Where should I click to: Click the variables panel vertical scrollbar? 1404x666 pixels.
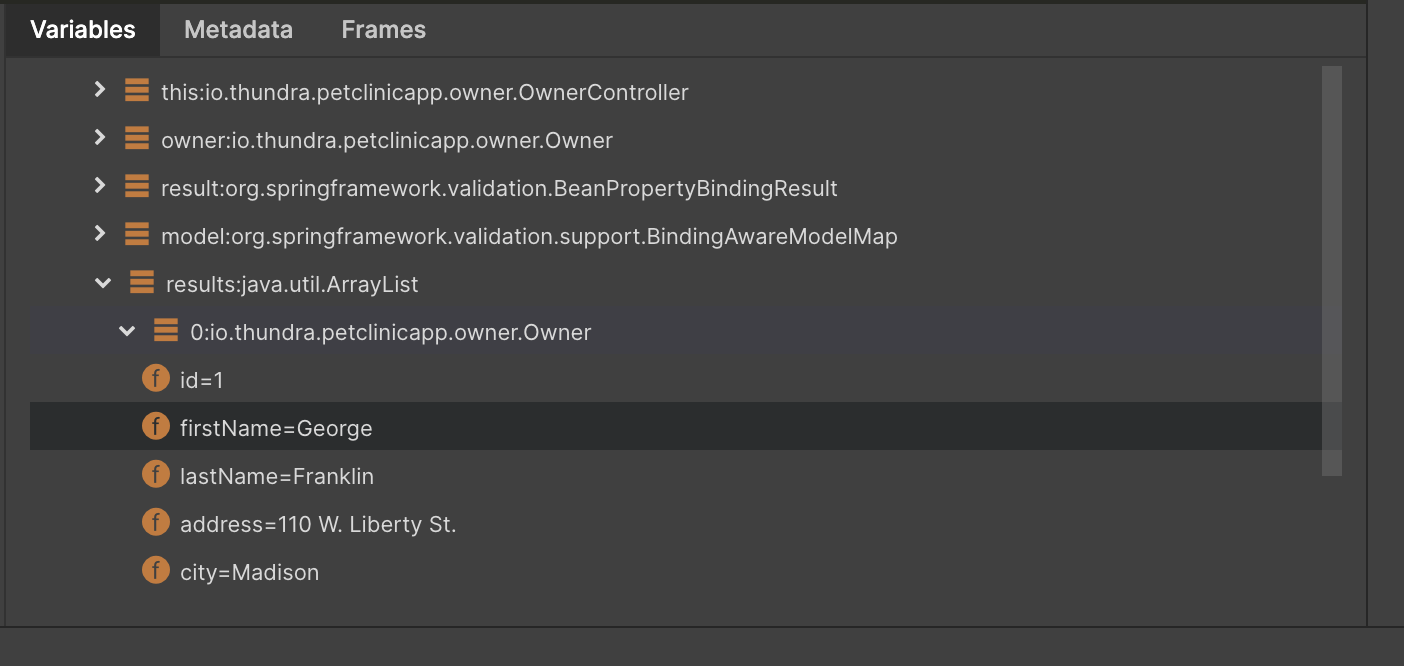1331,271
